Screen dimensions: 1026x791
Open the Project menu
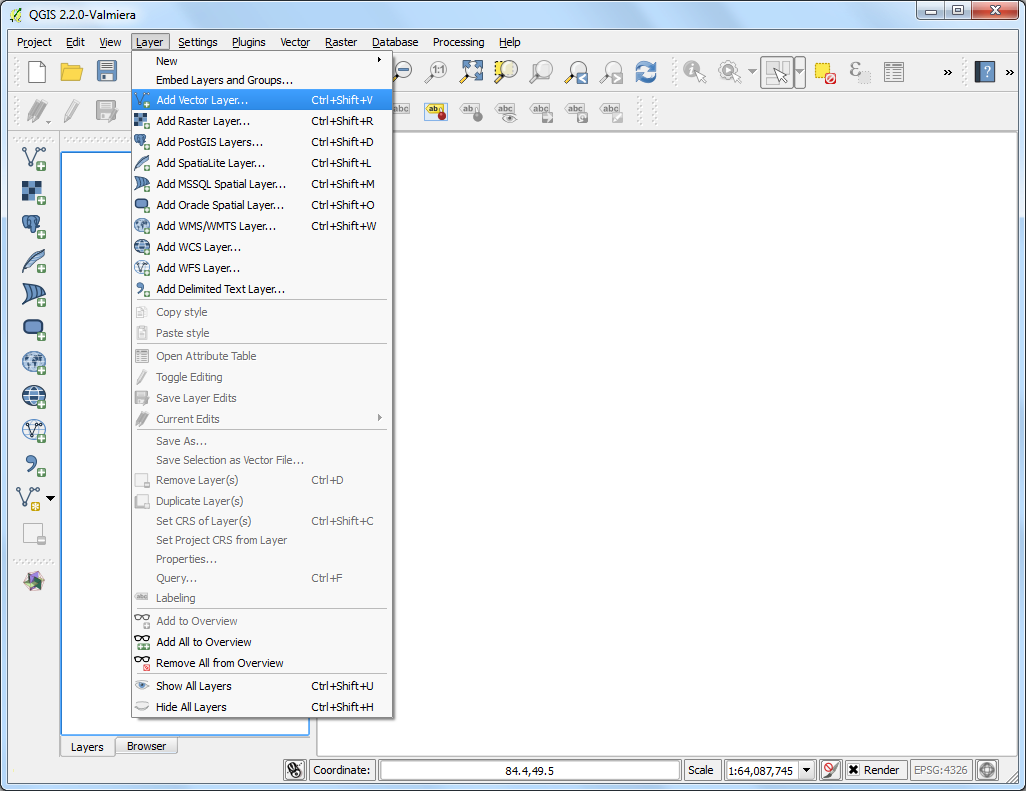click(34, 42)
